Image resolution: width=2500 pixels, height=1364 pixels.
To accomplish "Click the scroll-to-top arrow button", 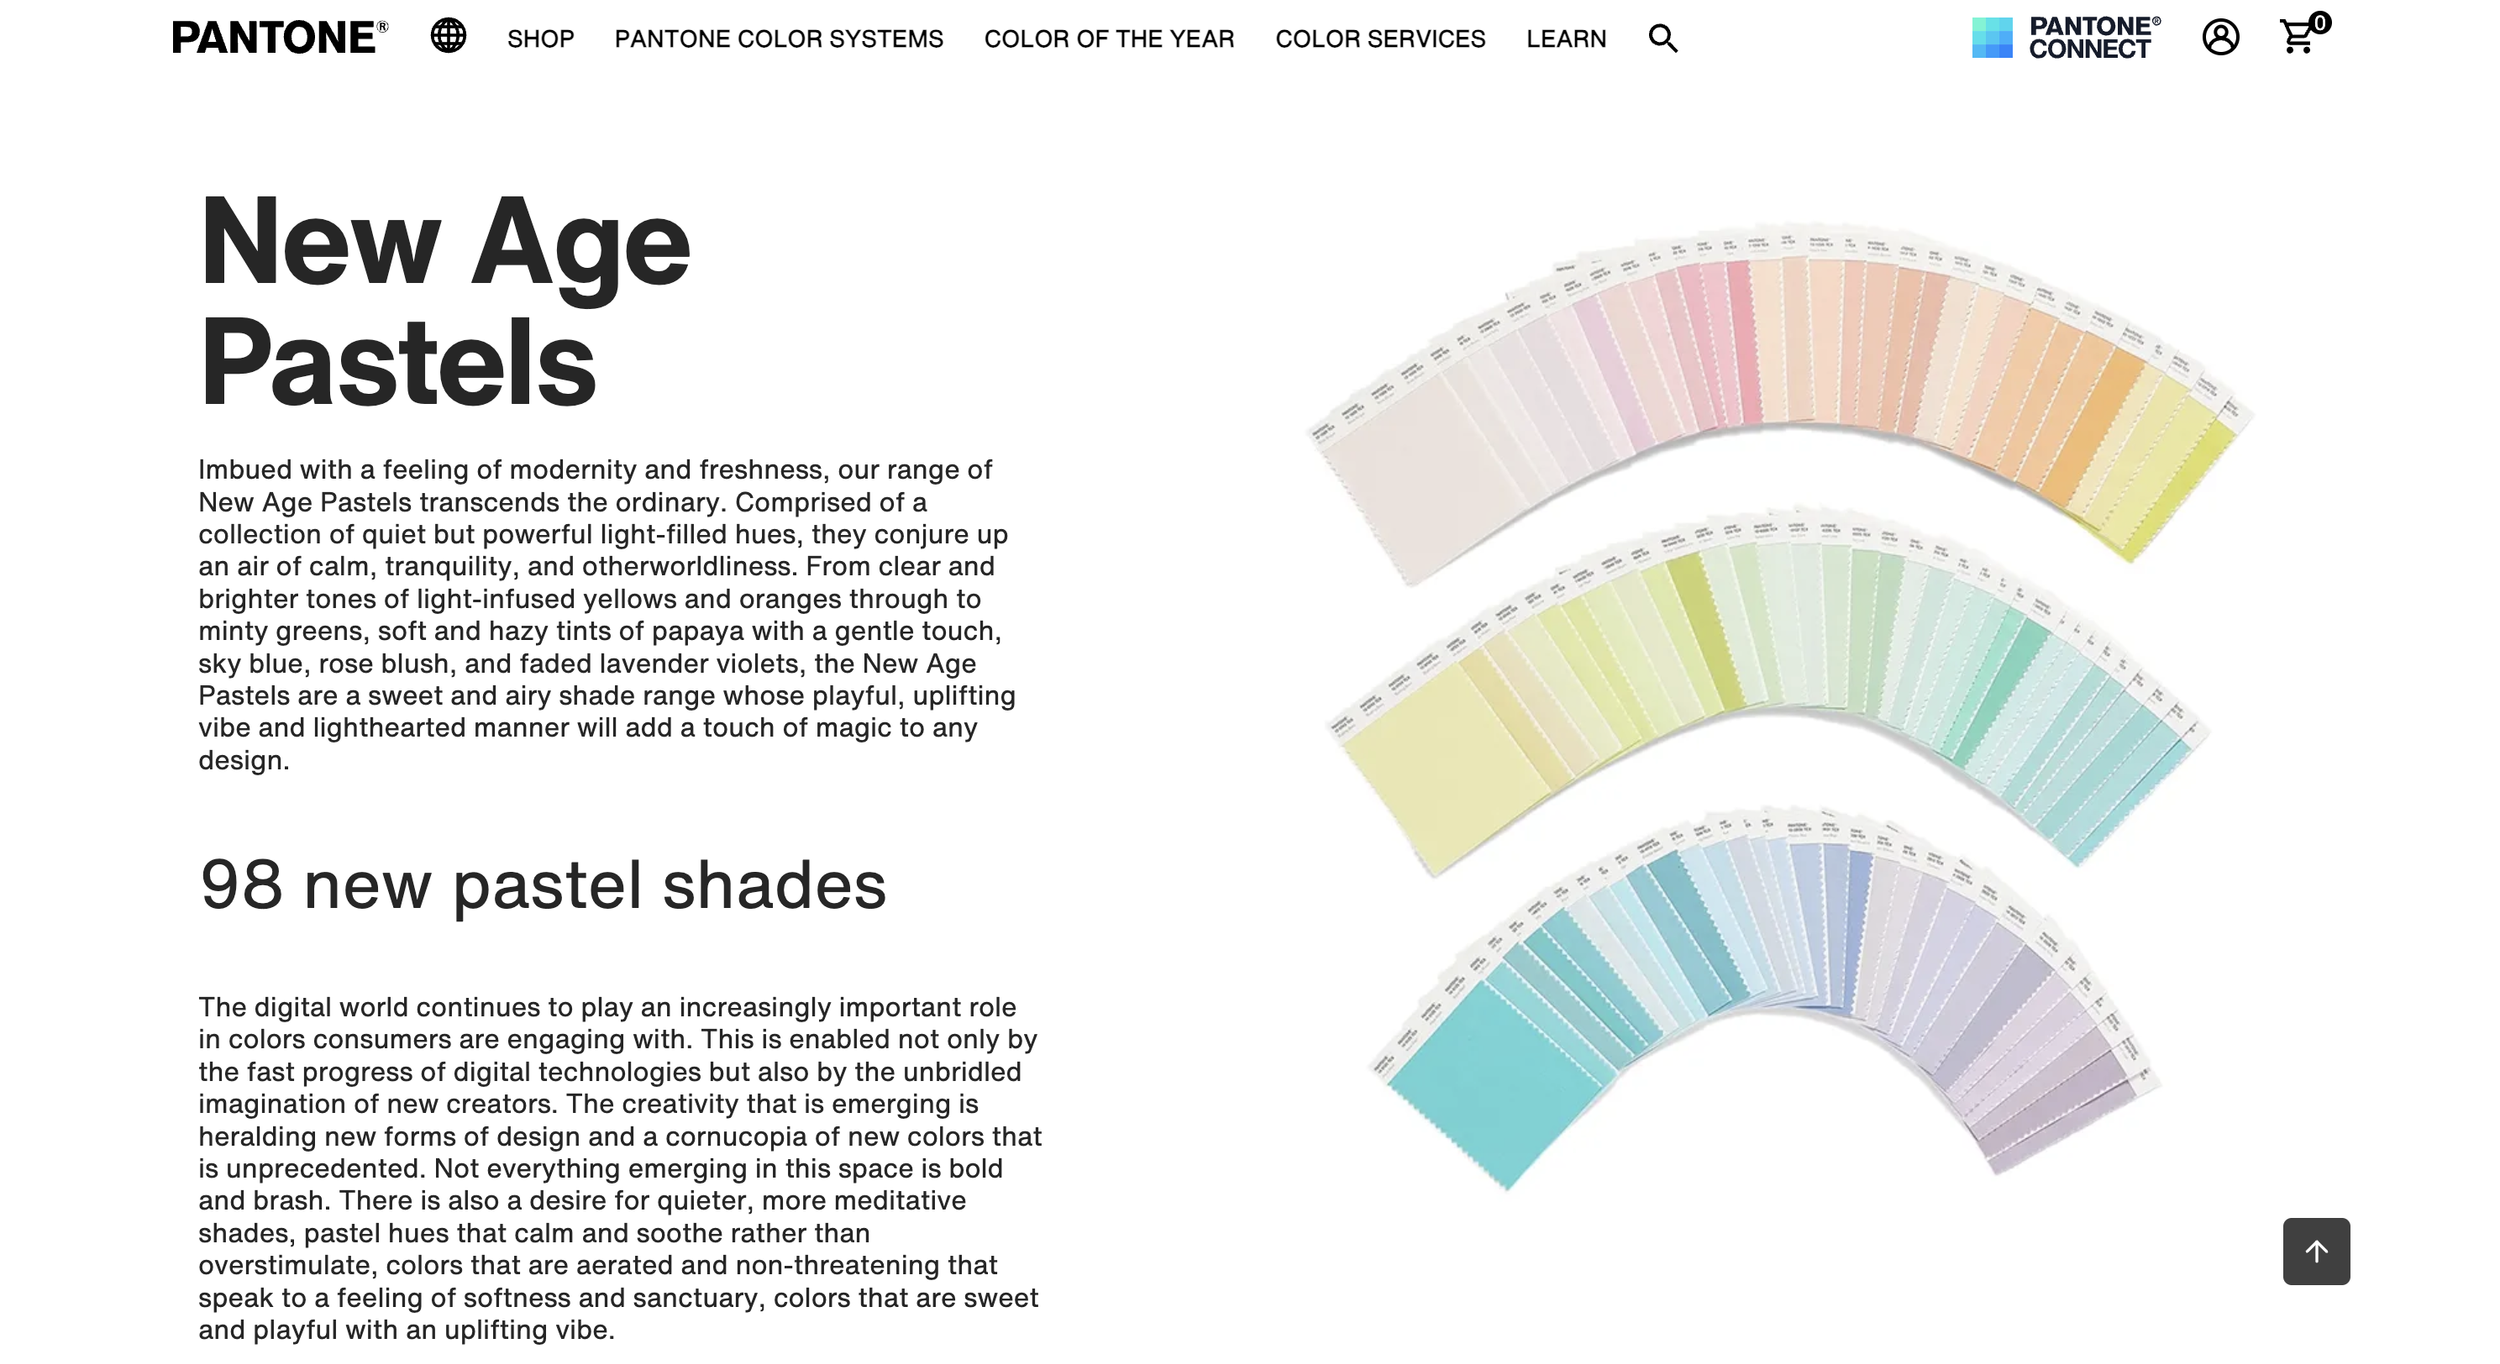I will 2315,1251.
